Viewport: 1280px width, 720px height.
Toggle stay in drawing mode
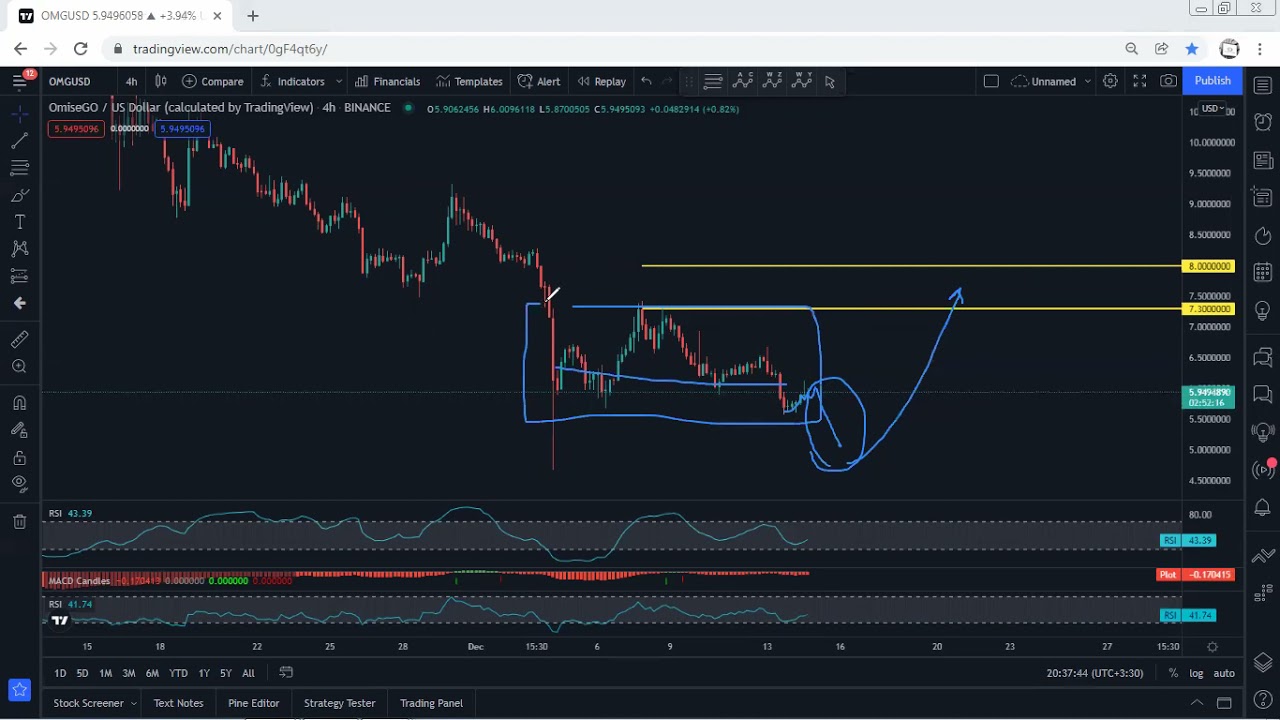pos(19,430)
